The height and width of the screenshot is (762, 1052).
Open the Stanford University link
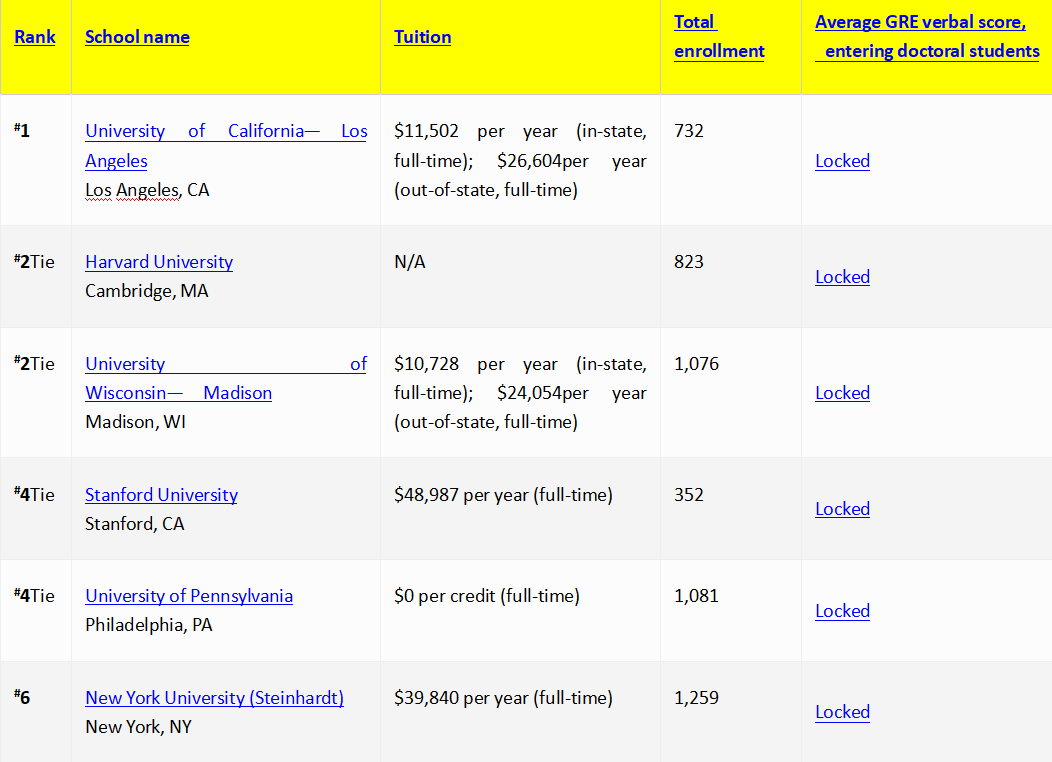coord(161,495)
